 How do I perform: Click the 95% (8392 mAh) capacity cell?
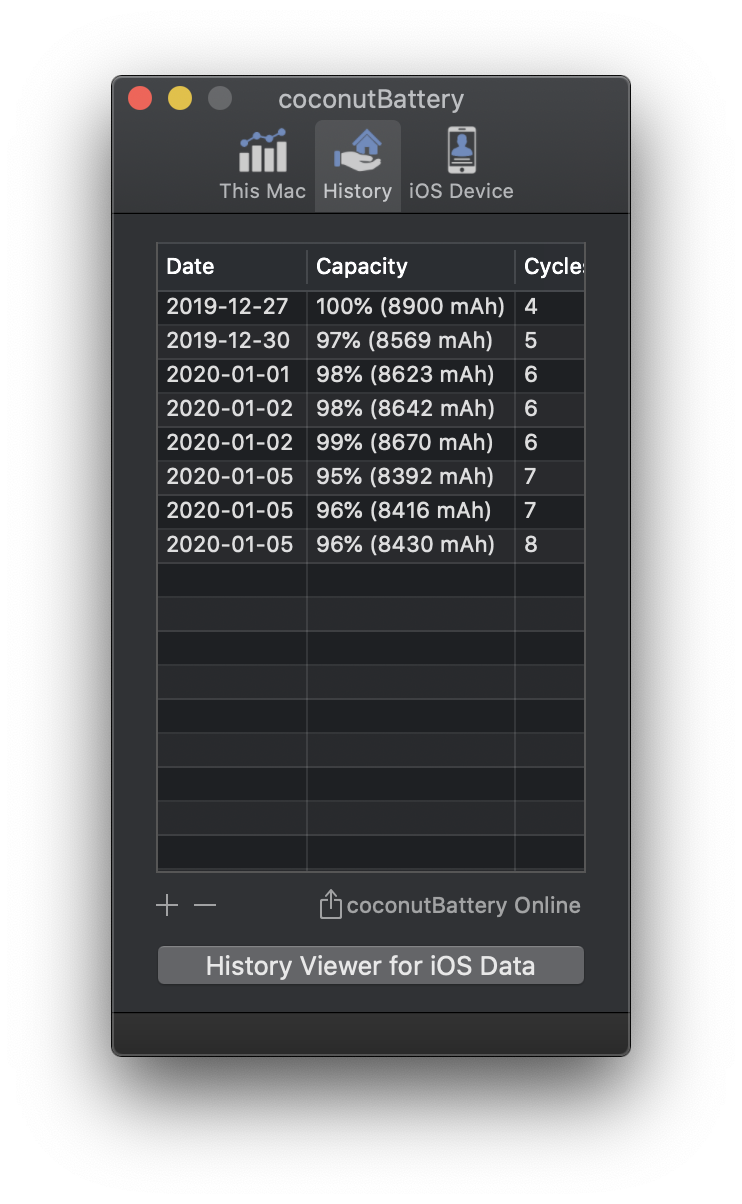coord(411,477)
